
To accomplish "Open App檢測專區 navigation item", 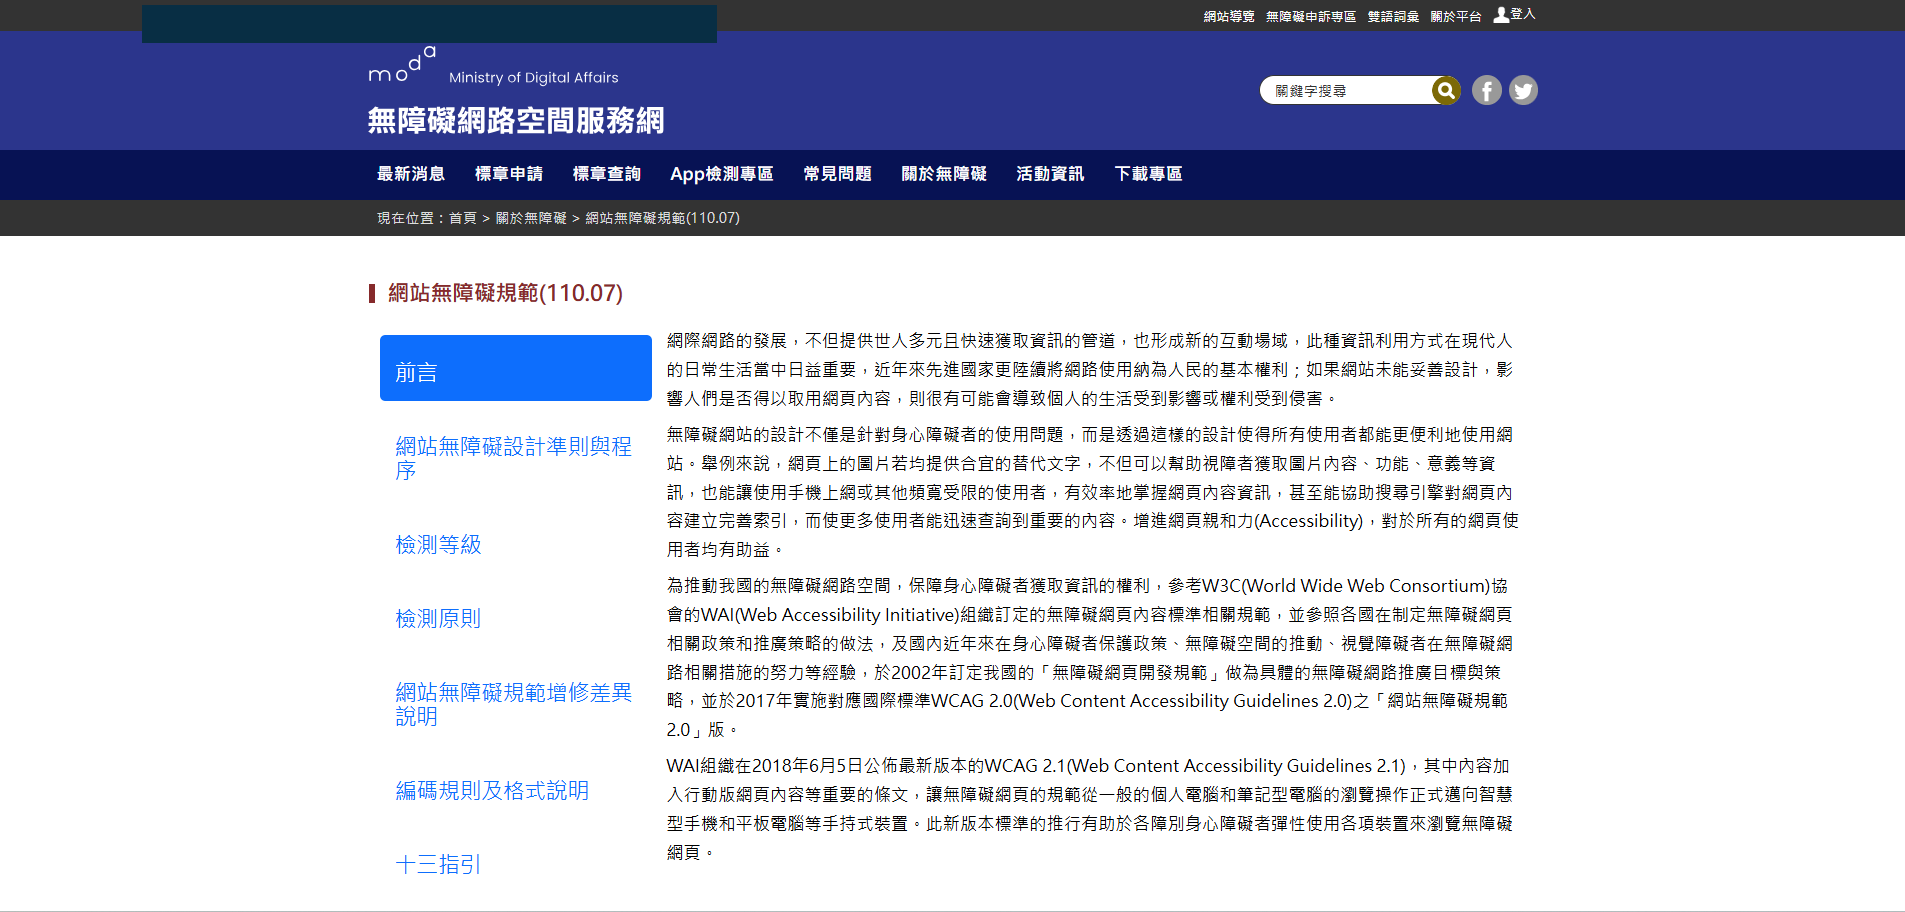I will (x=722, y=174).
